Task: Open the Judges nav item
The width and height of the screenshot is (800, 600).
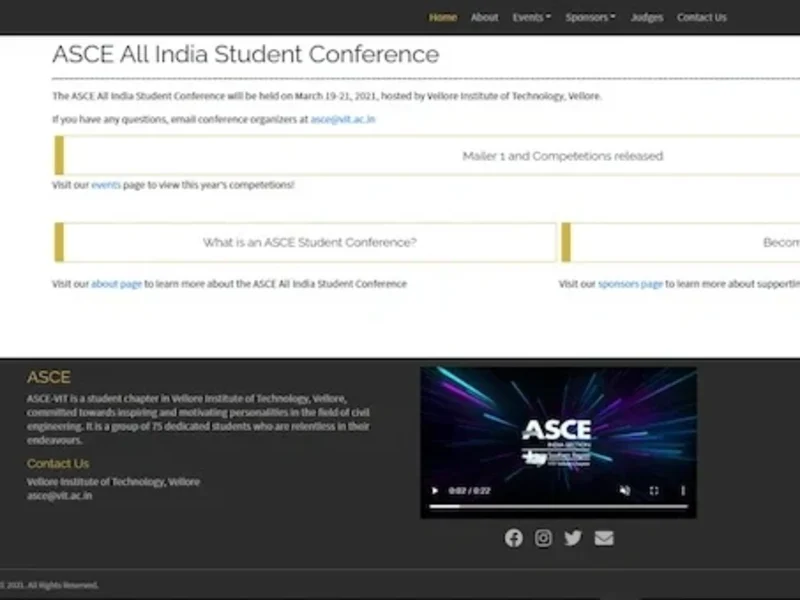Action: [x=646, y=17]
